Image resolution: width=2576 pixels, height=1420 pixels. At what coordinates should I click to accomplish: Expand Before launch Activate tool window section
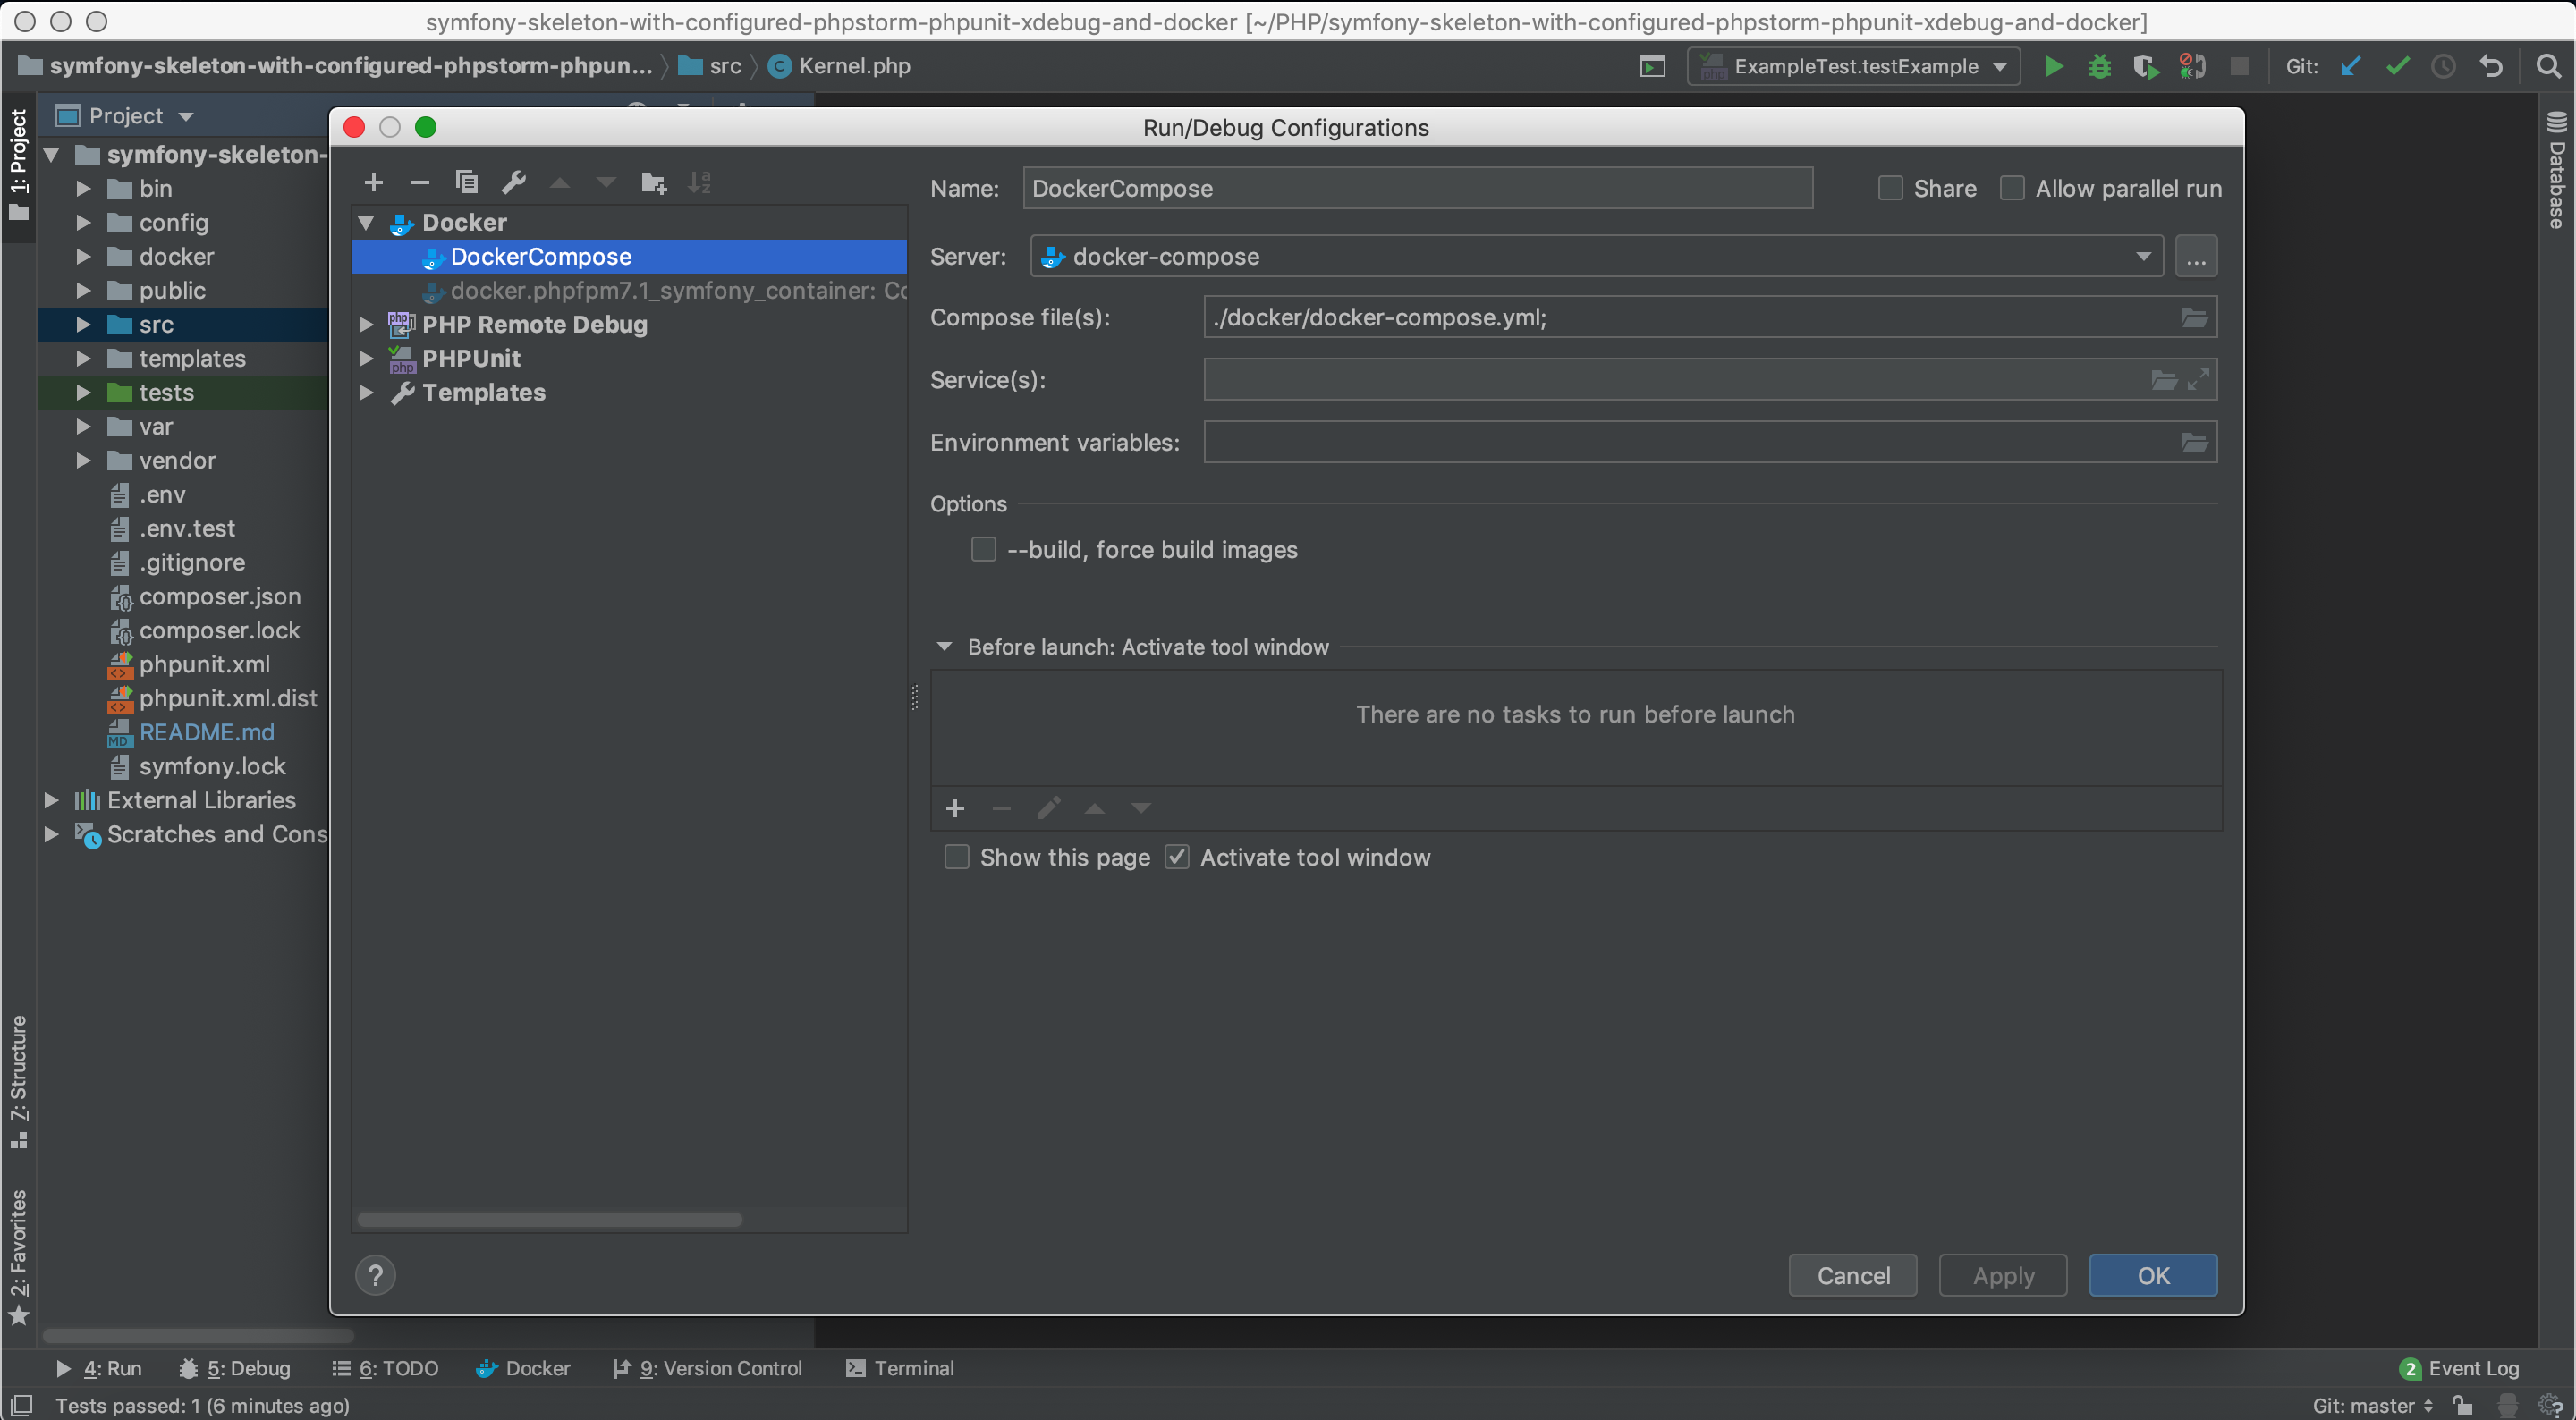(945, 647)
